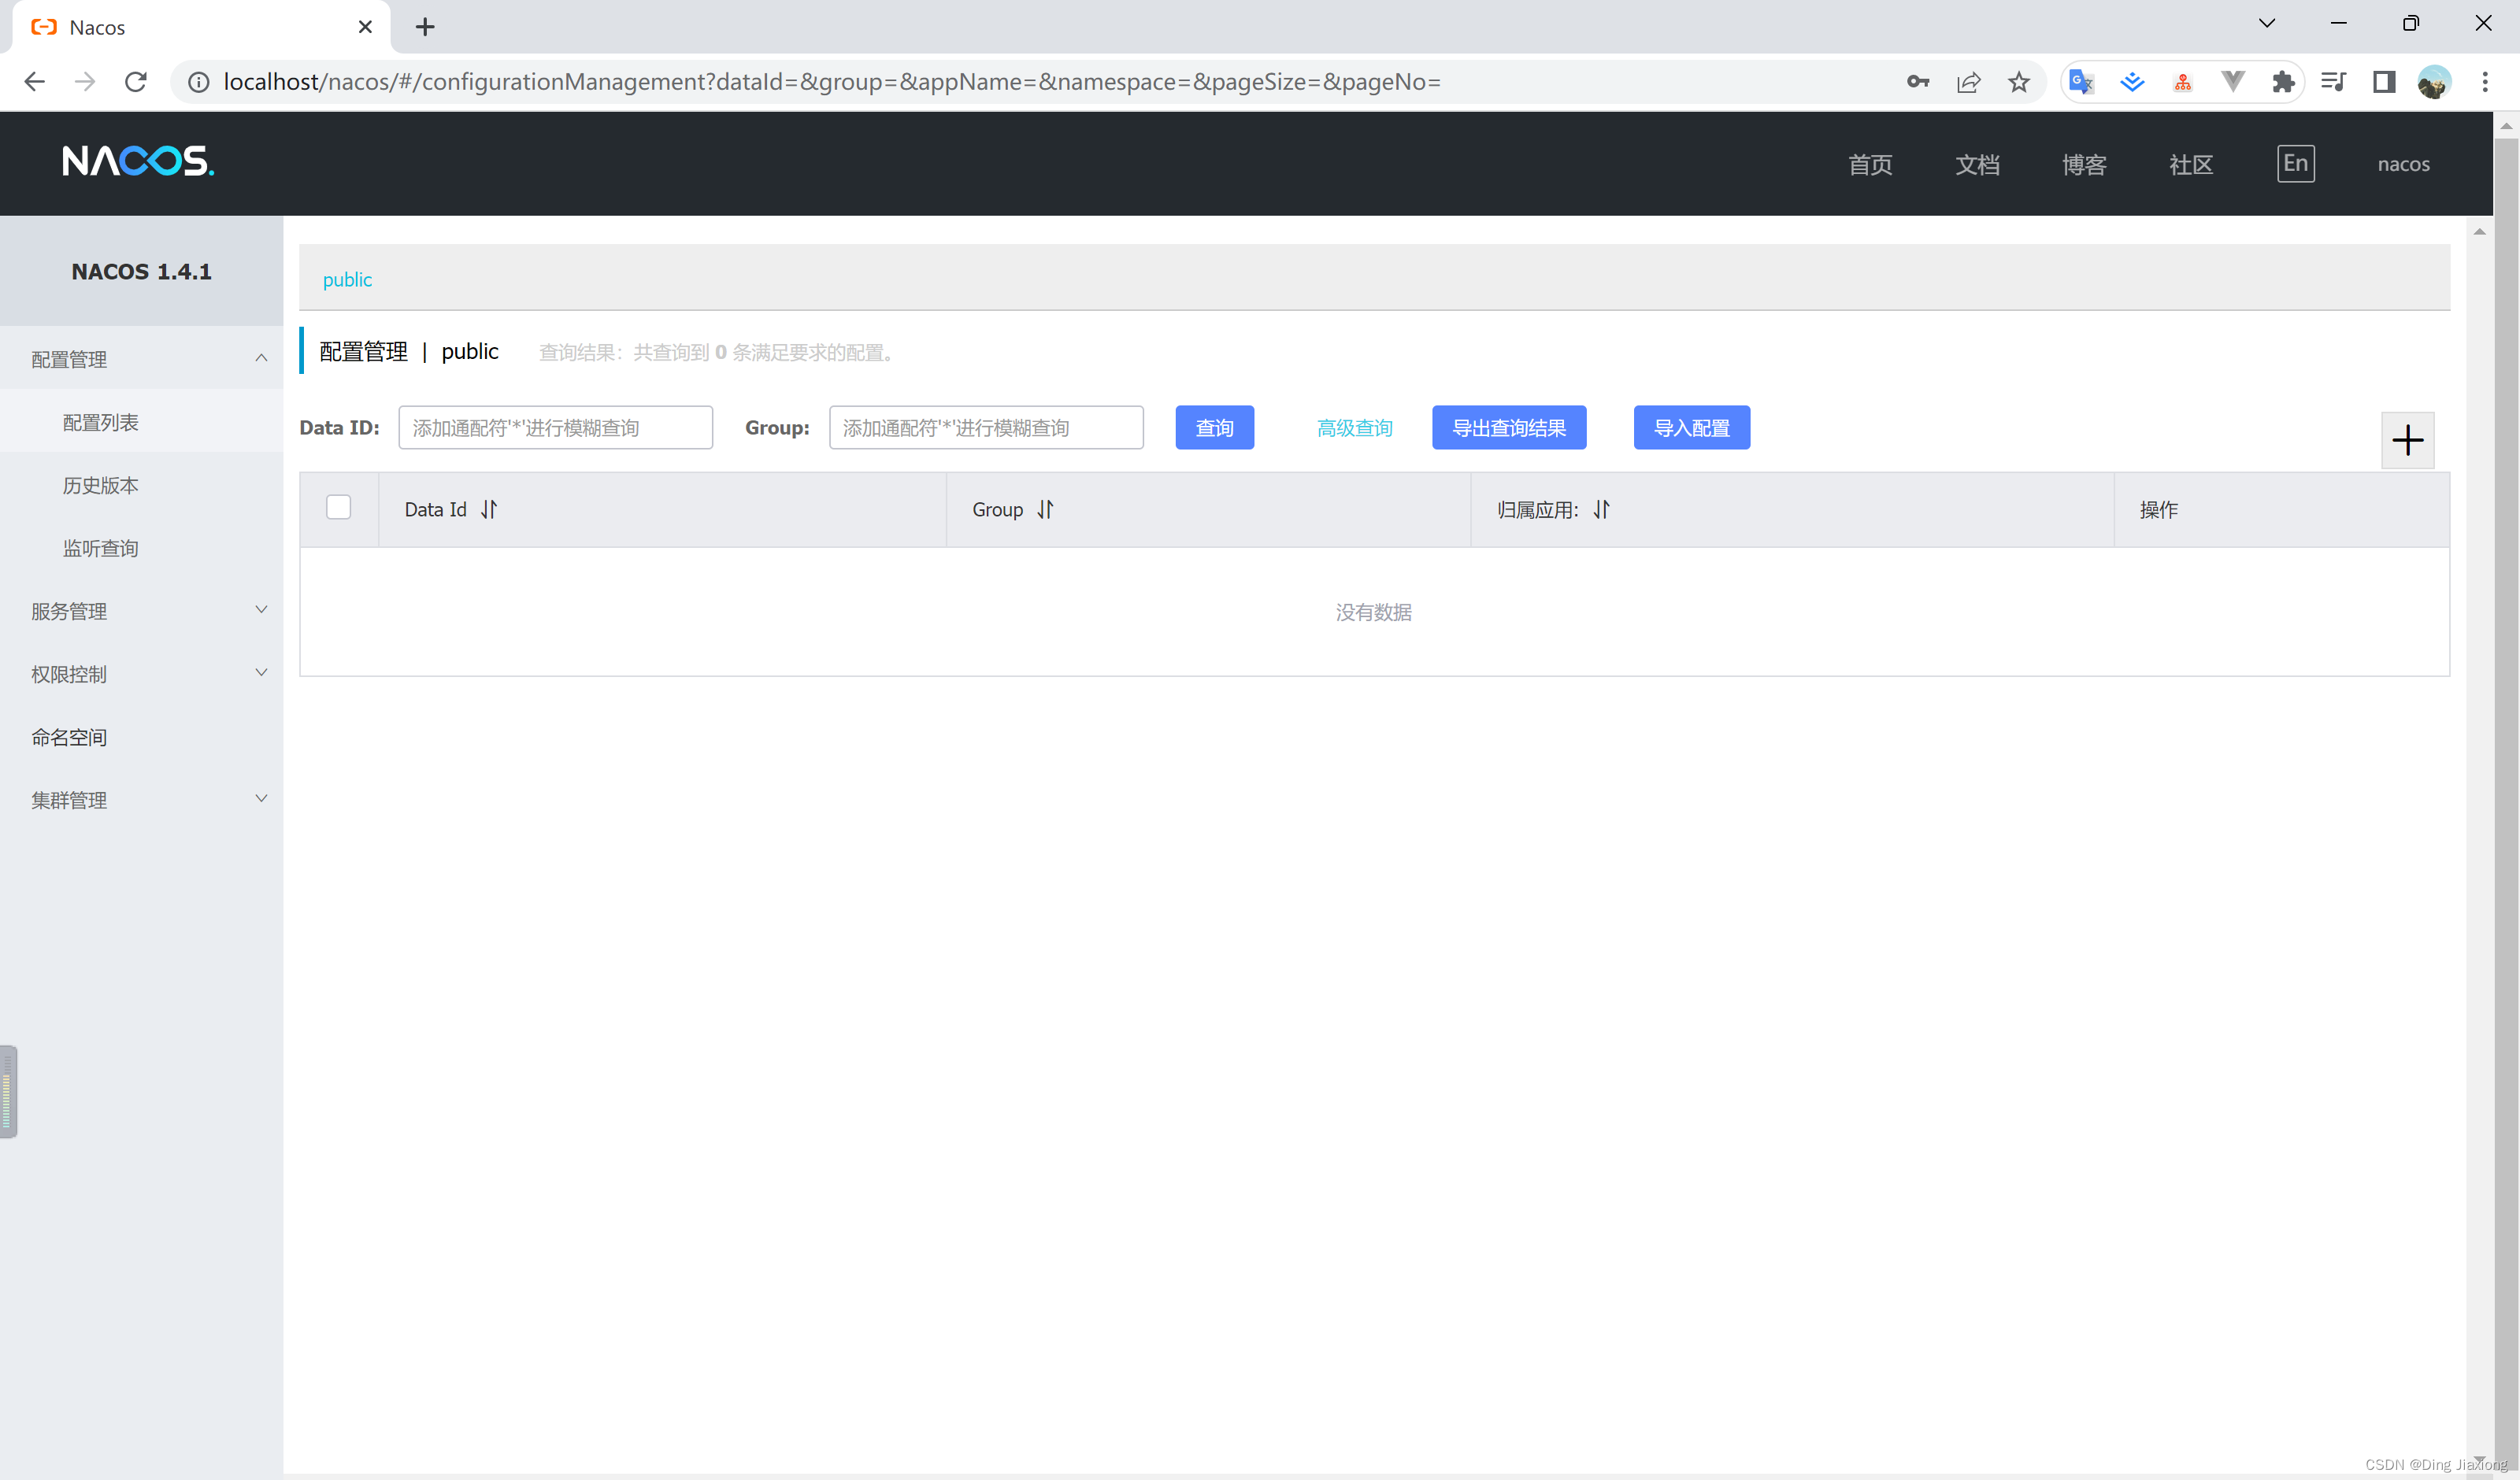Bookmark this page with star icon

coord(2019,82)
